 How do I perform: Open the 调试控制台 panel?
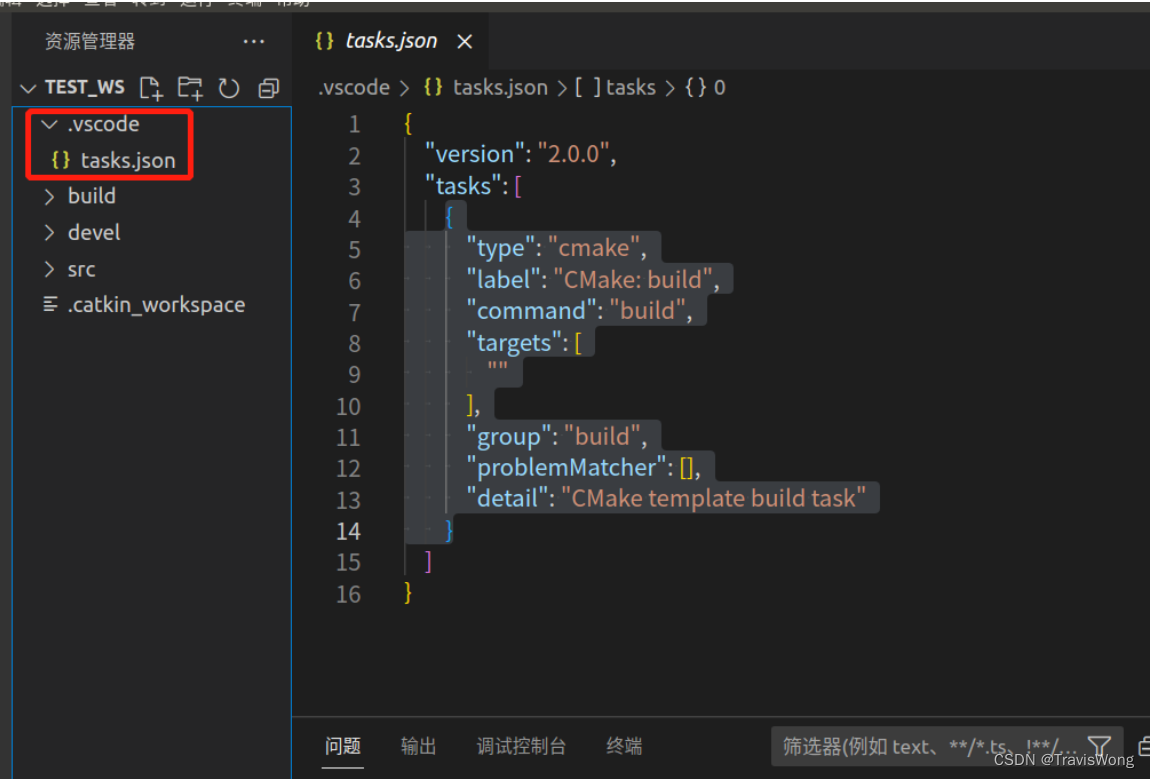coord(521,746)
